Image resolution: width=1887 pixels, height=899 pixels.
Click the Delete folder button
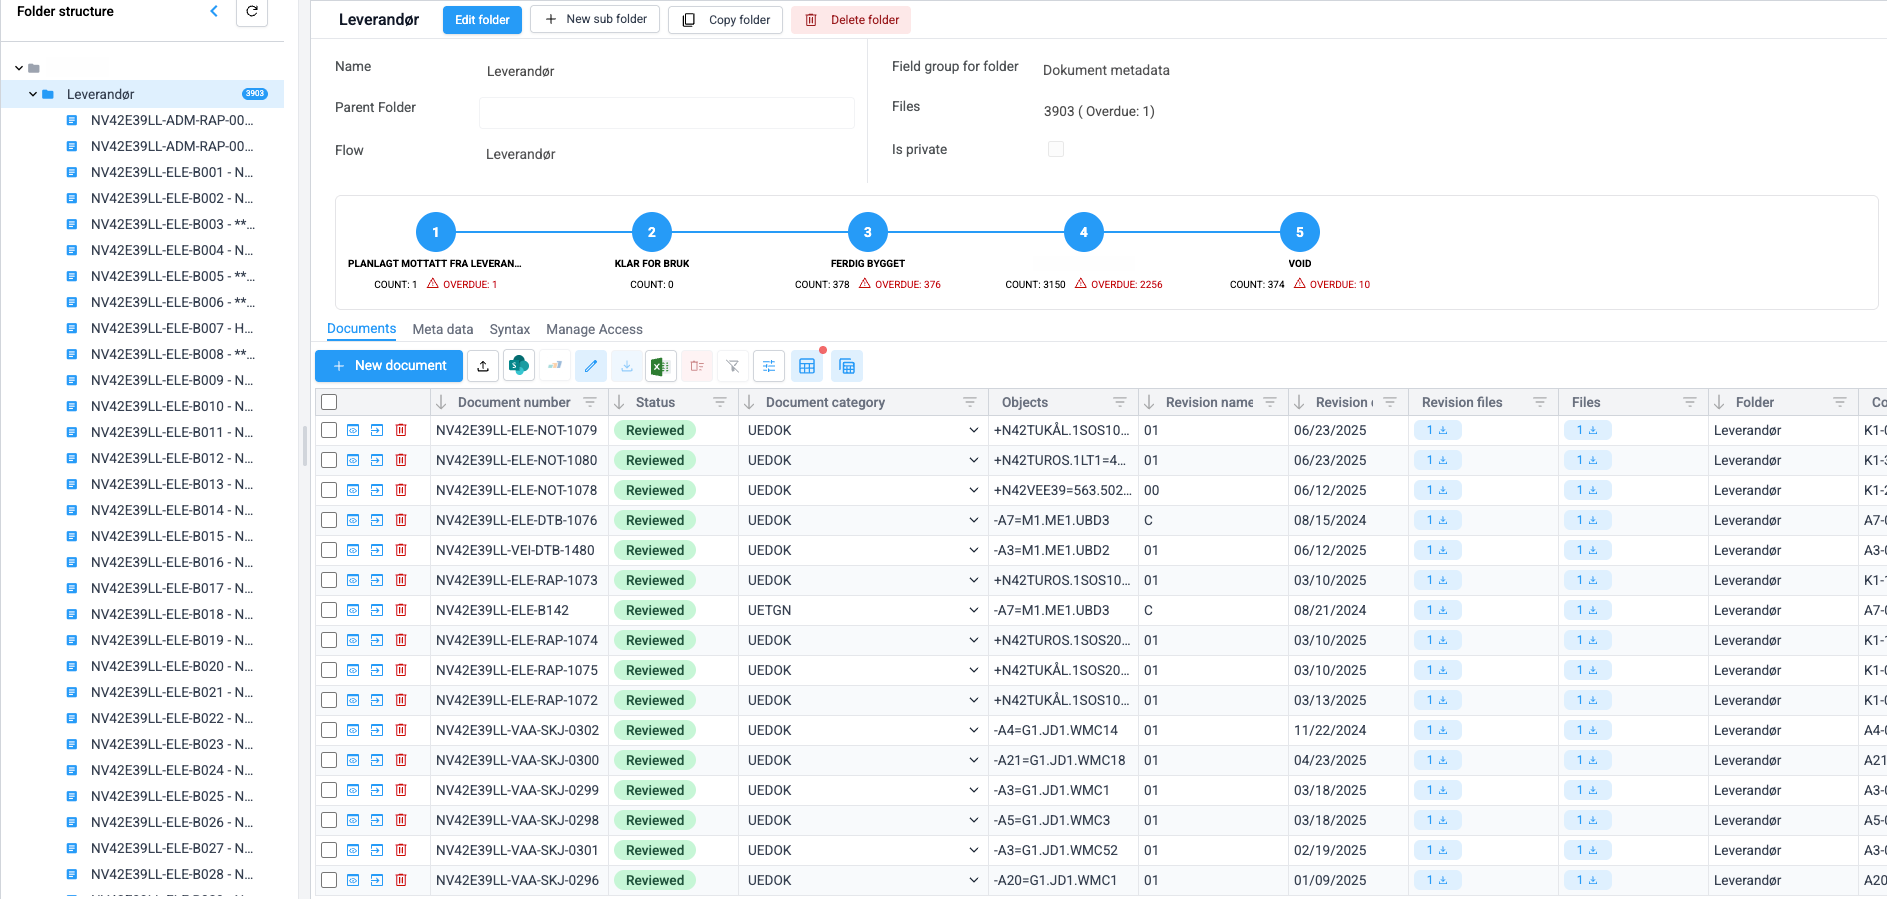point(852,20)
